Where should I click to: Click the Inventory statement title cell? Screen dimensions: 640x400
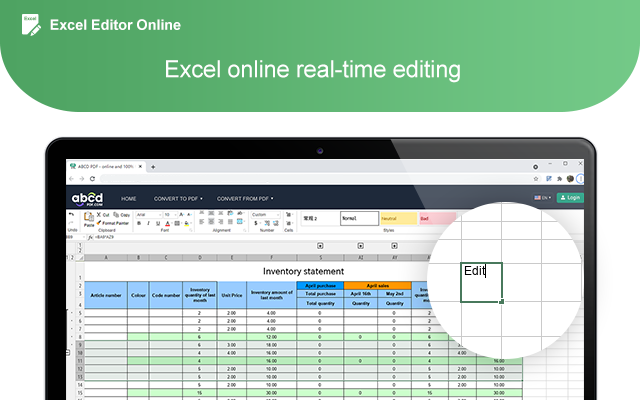303,271
